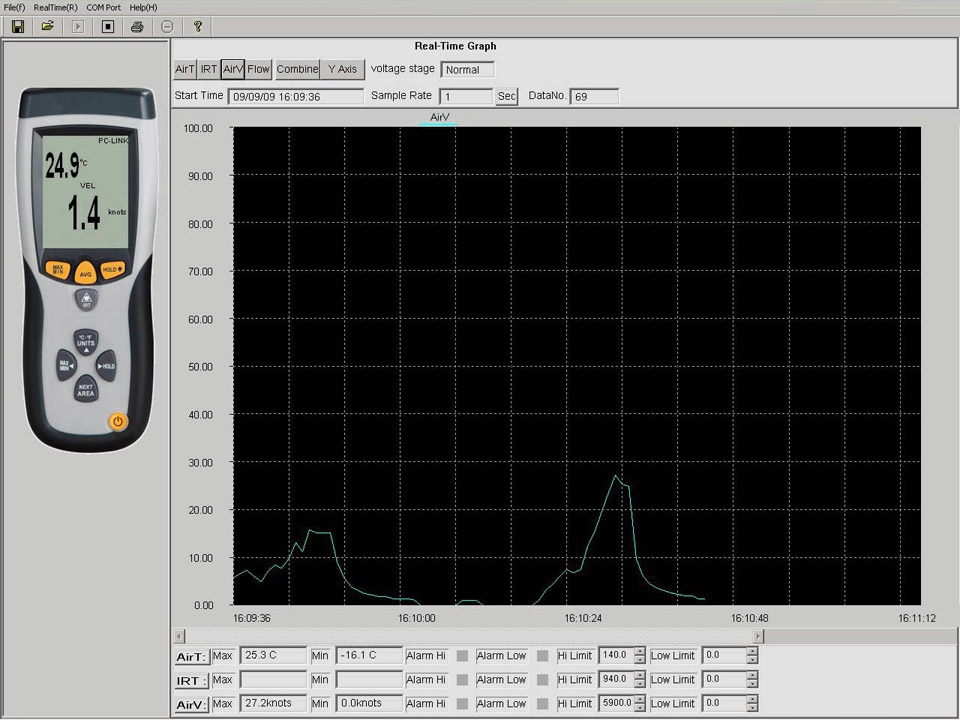
Task: Decrease the AirV Hi Limit with down arrow
Action: click(x=640, y=708)
